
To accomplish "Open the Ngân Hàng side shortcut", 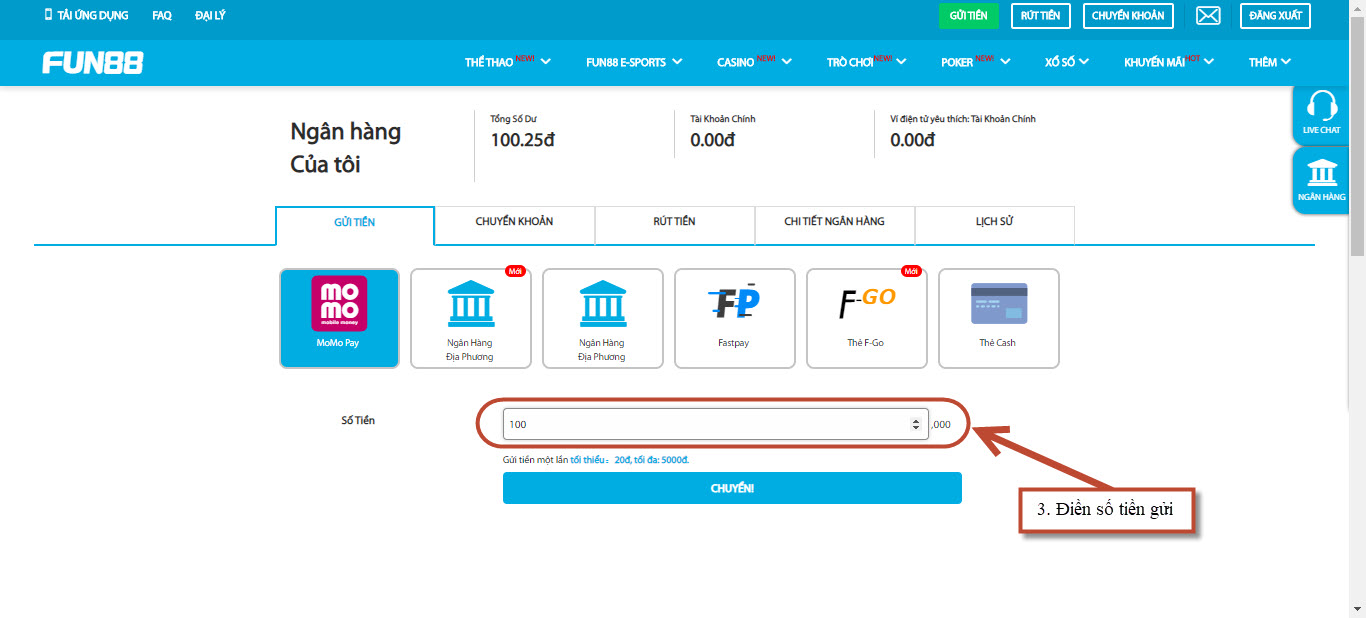I will 1322,180.
